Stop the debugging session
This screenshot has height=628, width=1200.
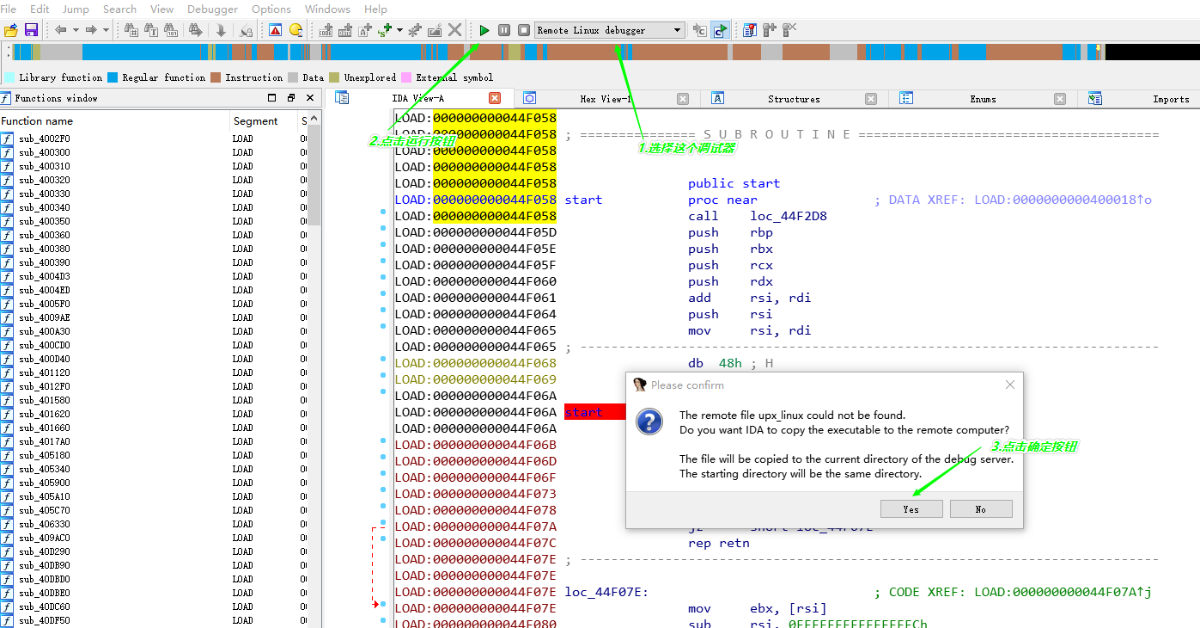click(x=523, y=30)
